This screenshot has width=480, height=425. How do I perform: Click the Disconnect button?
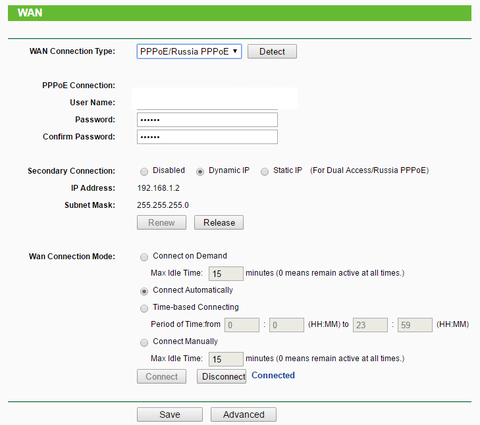tap(222, 376)
